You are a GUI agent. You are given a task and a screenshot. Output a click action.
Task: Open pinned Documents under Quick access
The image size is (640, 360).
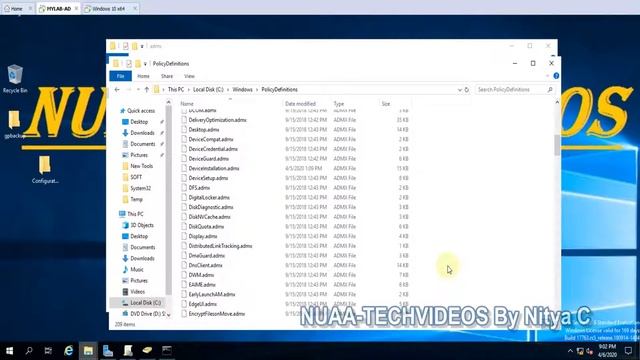pos(142,144)
